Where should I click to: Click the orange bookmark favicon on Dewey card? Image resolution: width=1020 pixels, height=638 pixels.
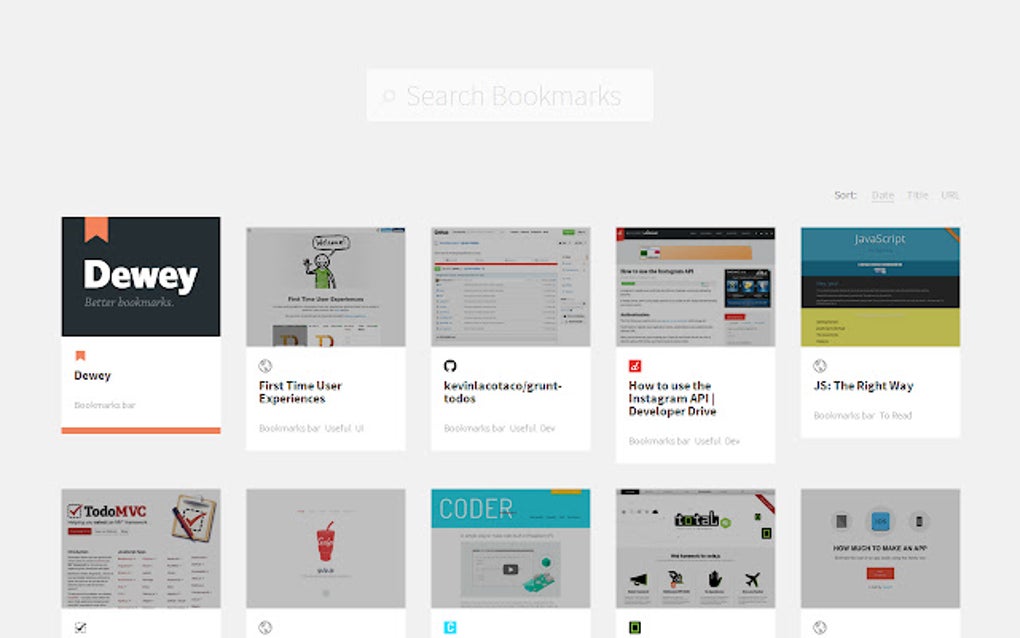tap(80, 356)
